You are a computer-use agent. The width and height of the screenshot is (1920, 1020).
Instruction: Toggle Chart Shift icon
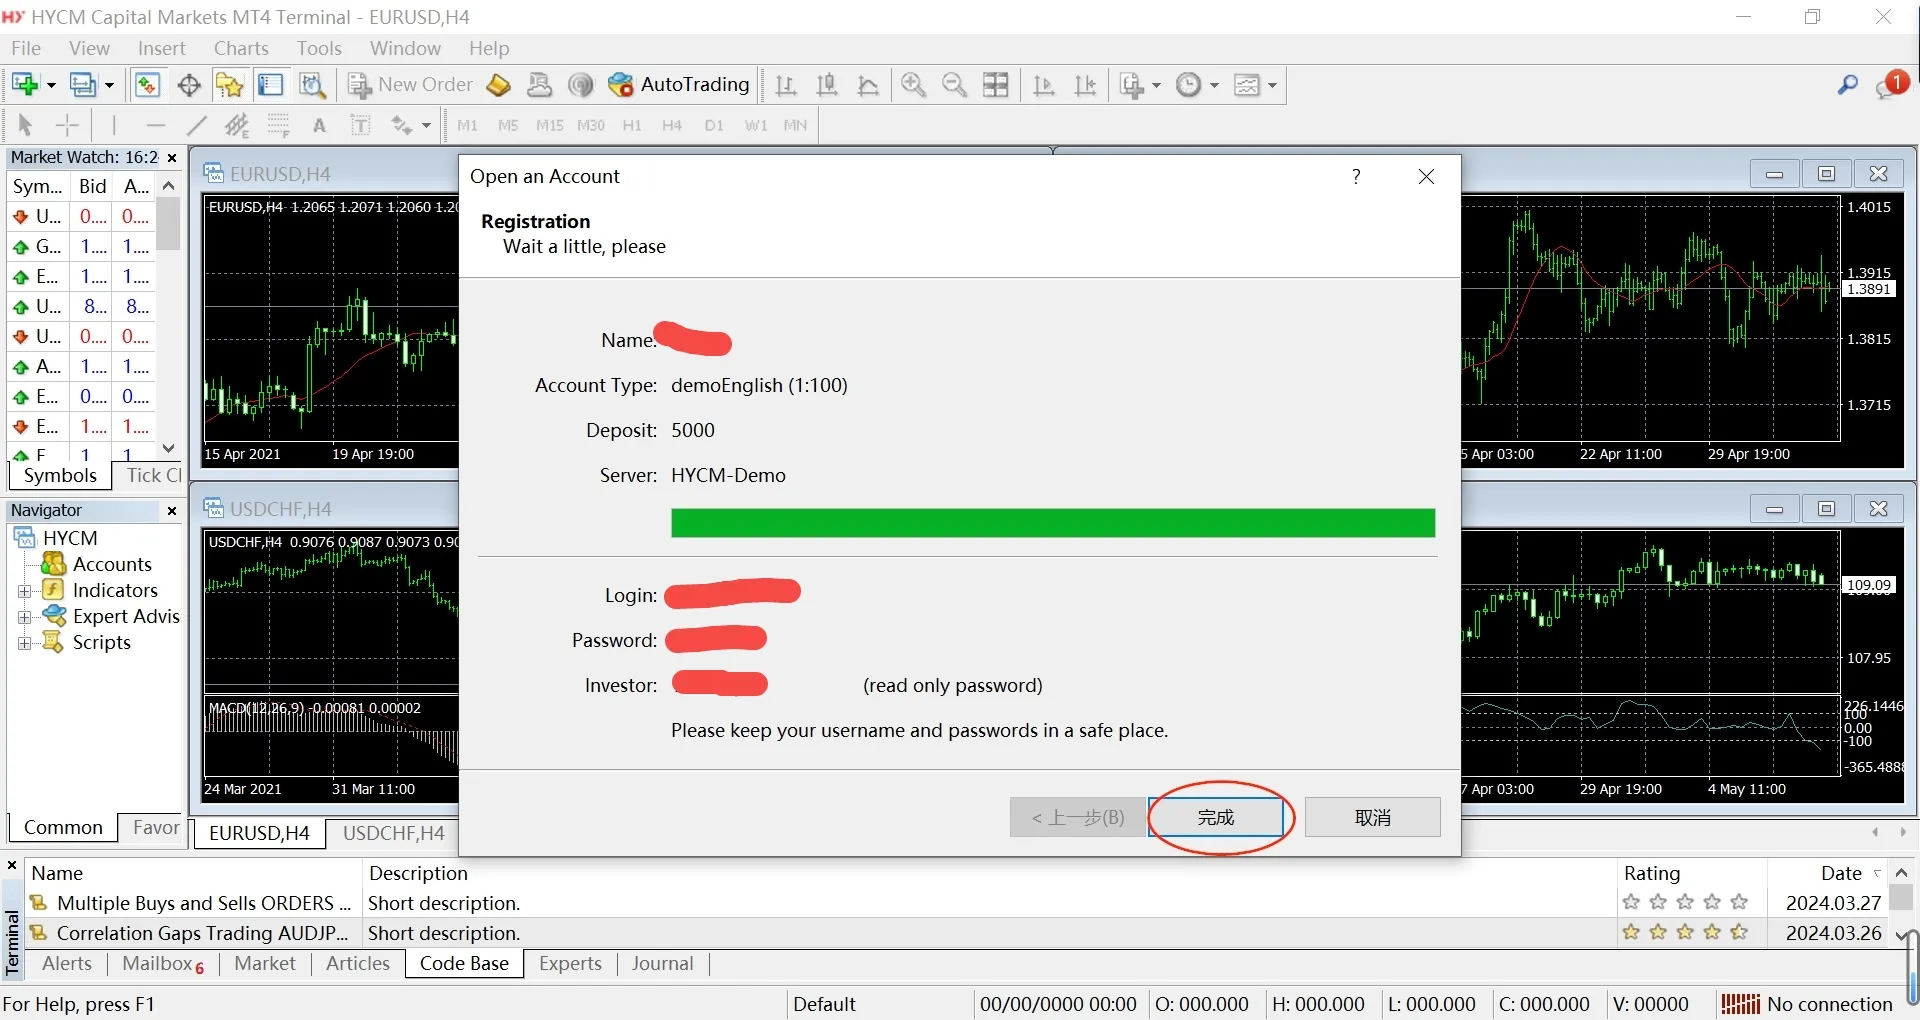point(1085,85)
